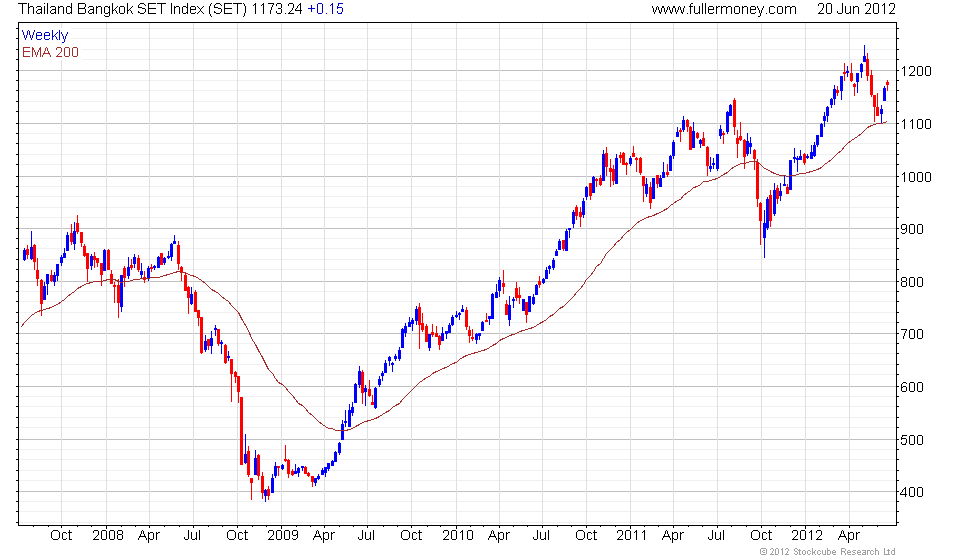Click the 500 price axis label
This screenshot has height=560, width=980.
click(x=912, y=440)
